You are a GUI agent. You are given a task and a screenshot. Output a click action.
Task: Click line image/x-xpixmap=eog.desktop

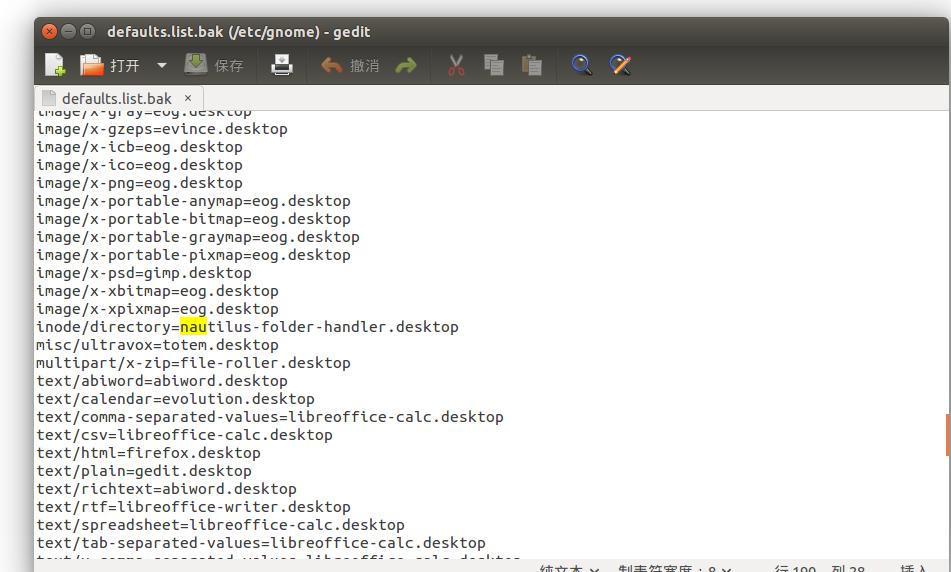pyautogui.click(x=158, y=309)
